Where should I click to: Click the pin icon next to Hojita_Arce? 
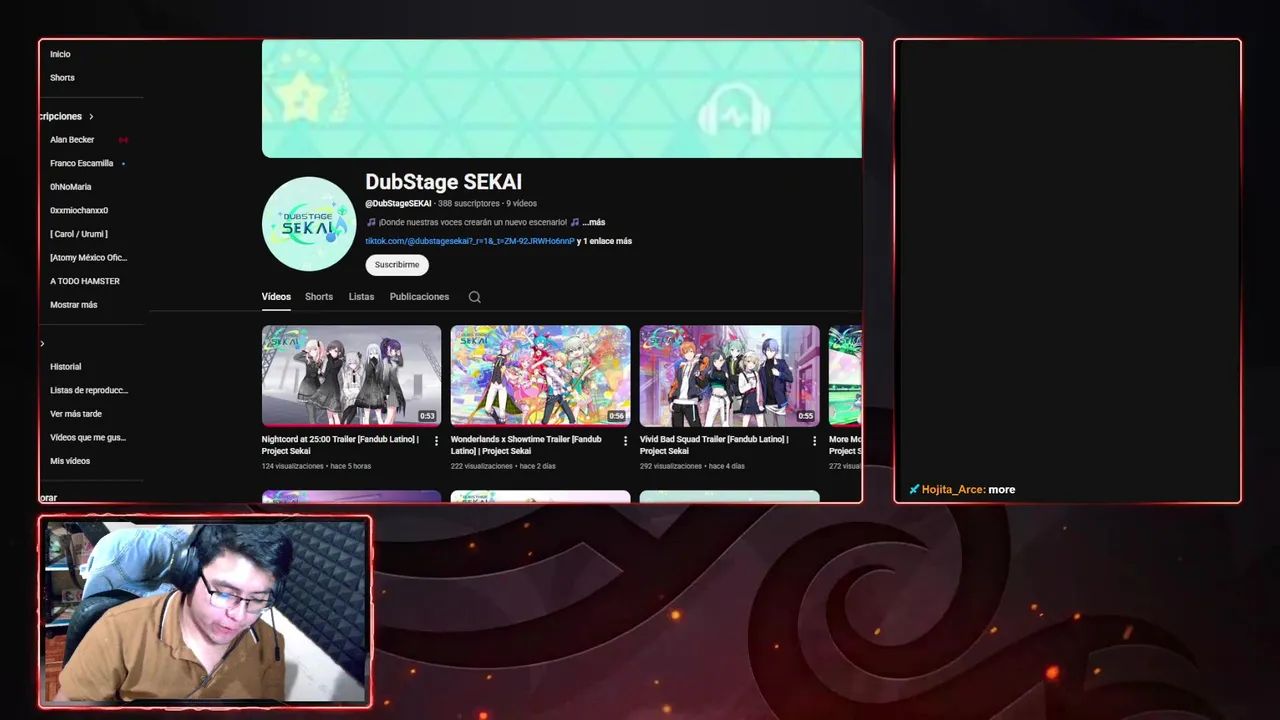pos(914,490)
